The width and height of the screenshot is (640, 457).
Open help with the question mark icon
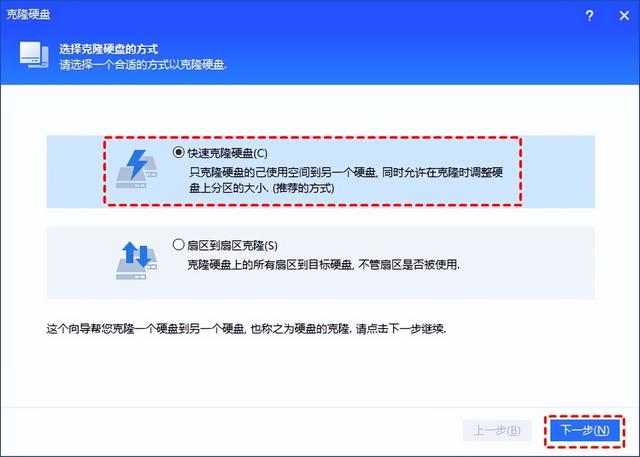(x=589, y=16)
